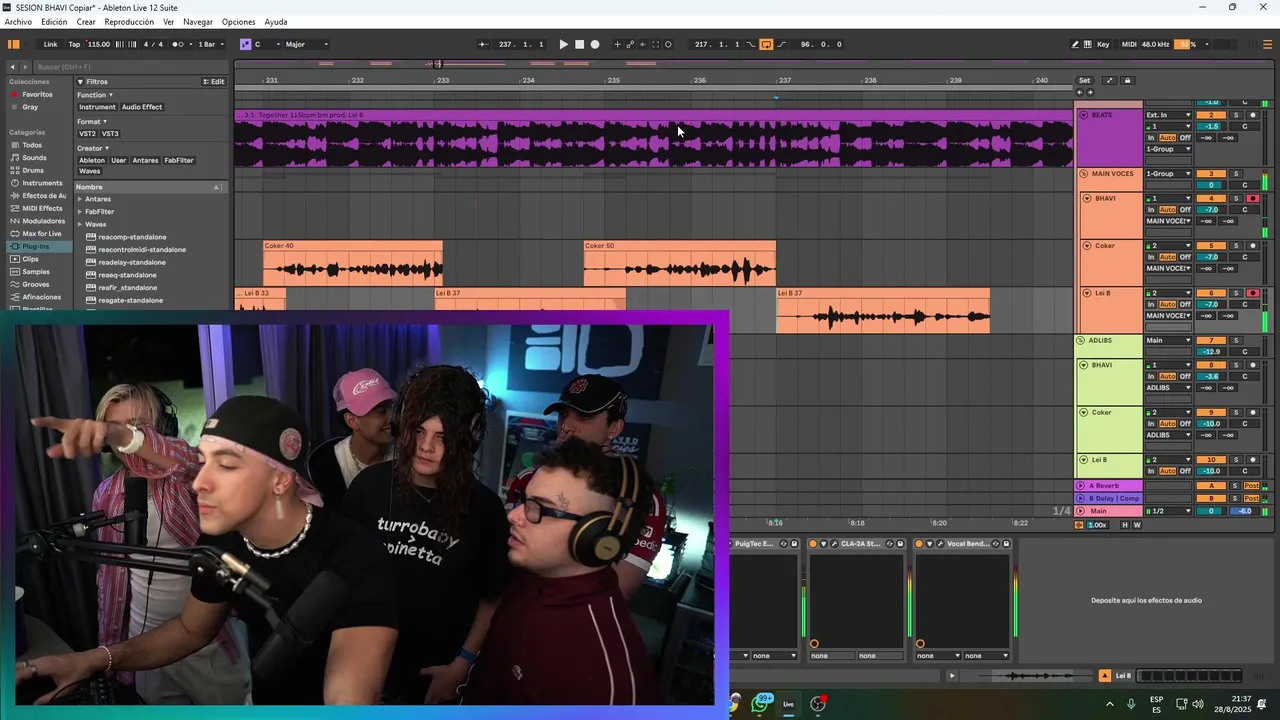Screen dimensions: 1280x720
Task: Enable the Draw Mode pencil
Action: 1075,44
